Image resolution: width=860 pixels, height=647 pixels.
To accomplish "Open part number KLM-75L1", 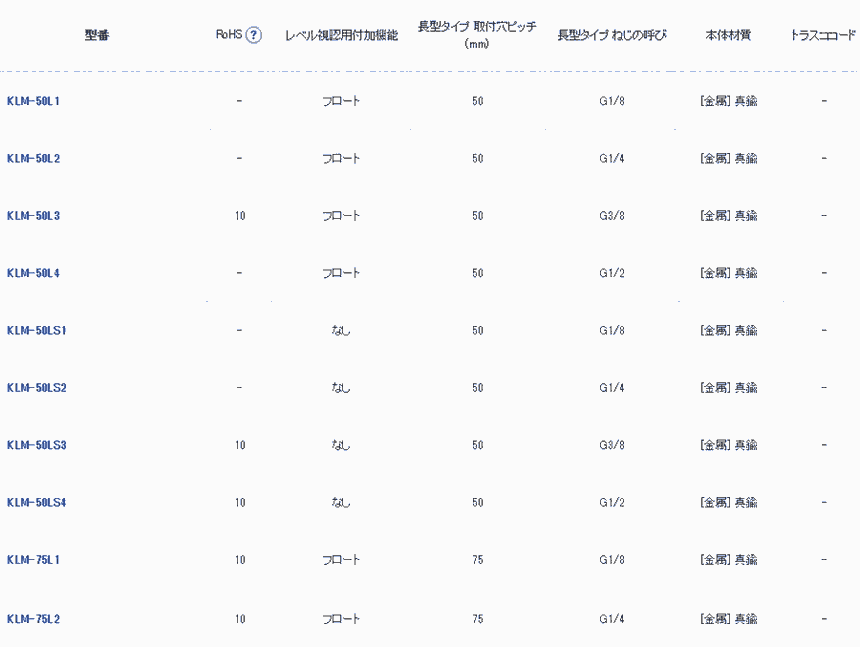I will (33, 560).
